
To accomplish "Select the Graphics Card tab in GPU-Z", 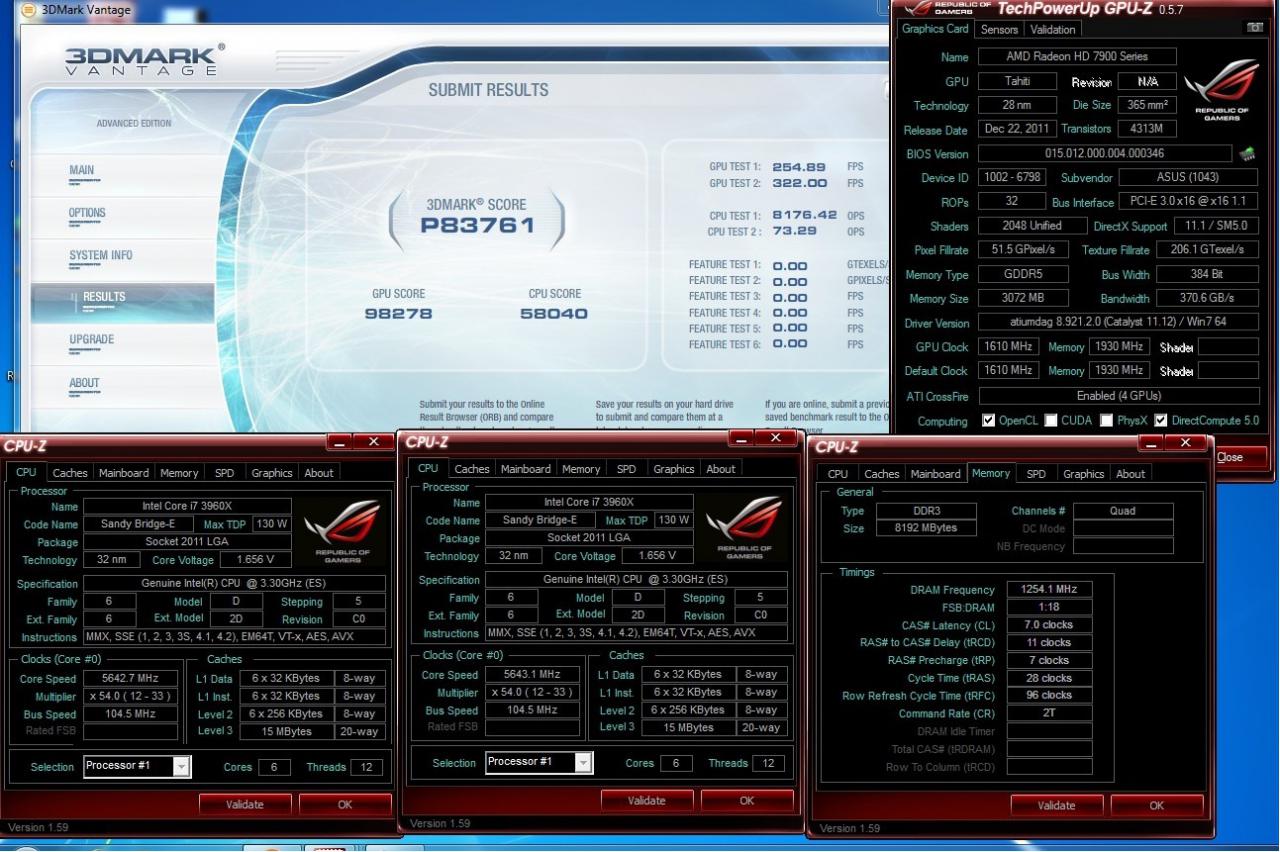I will click(935, 29).
